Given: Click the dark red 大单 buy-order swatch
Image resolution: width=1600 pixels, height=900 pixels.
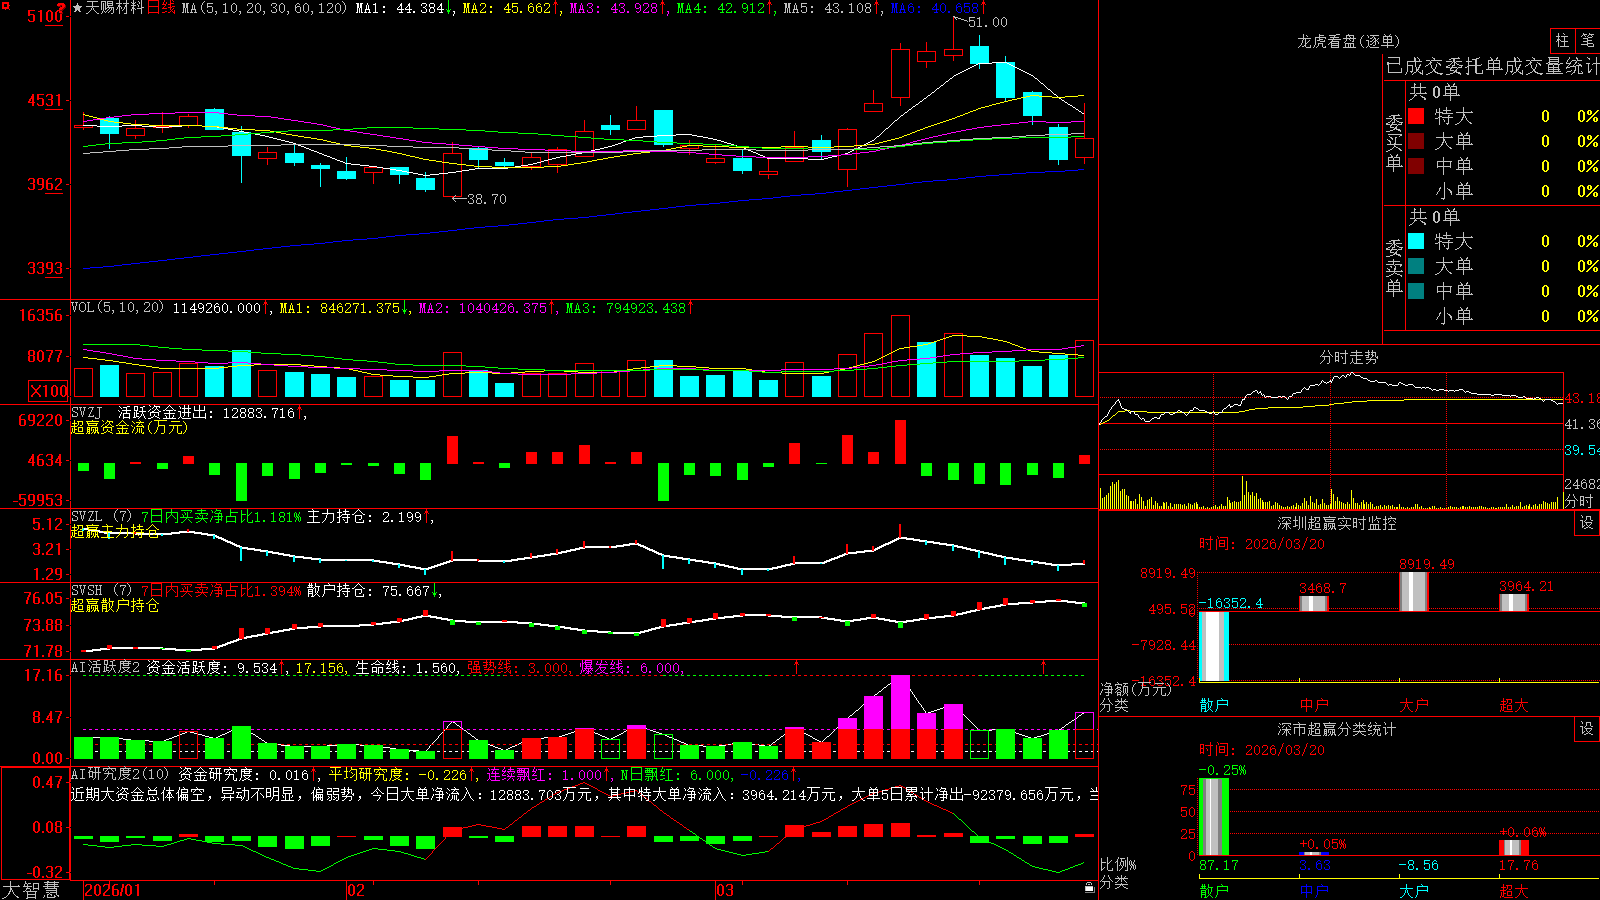Looking at the screenshot, I should click(1416, 141).
